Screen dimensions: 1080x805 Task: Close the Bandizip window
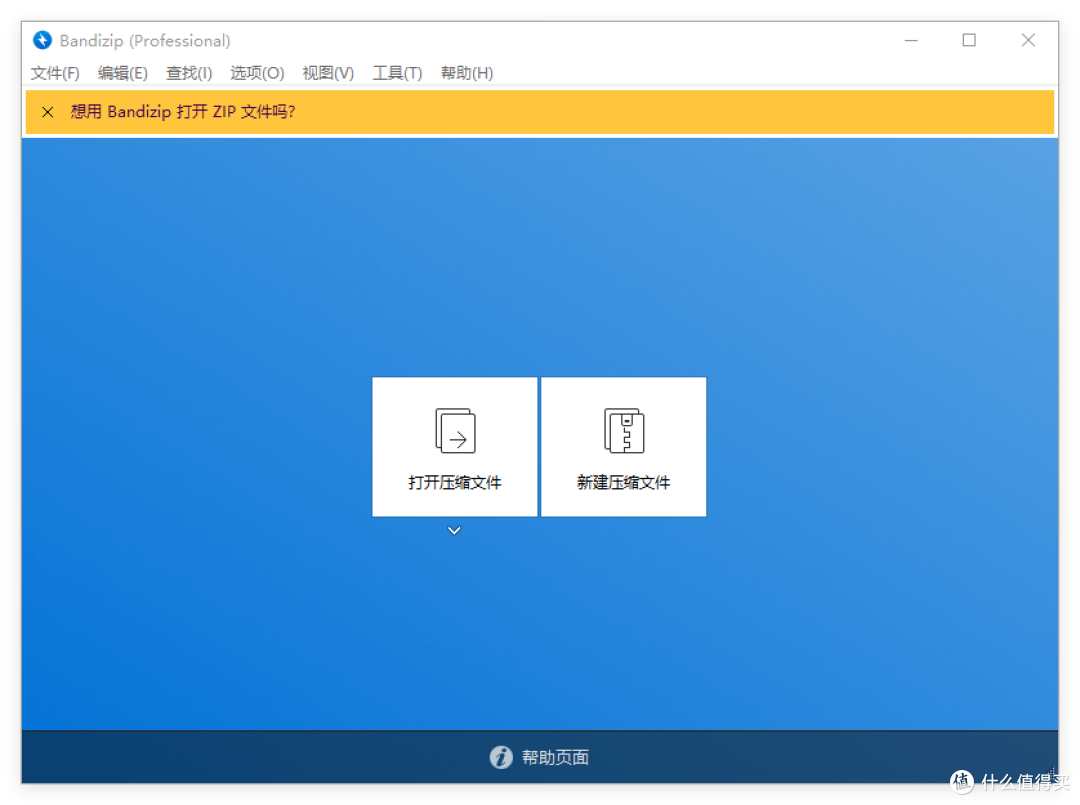1028,41
